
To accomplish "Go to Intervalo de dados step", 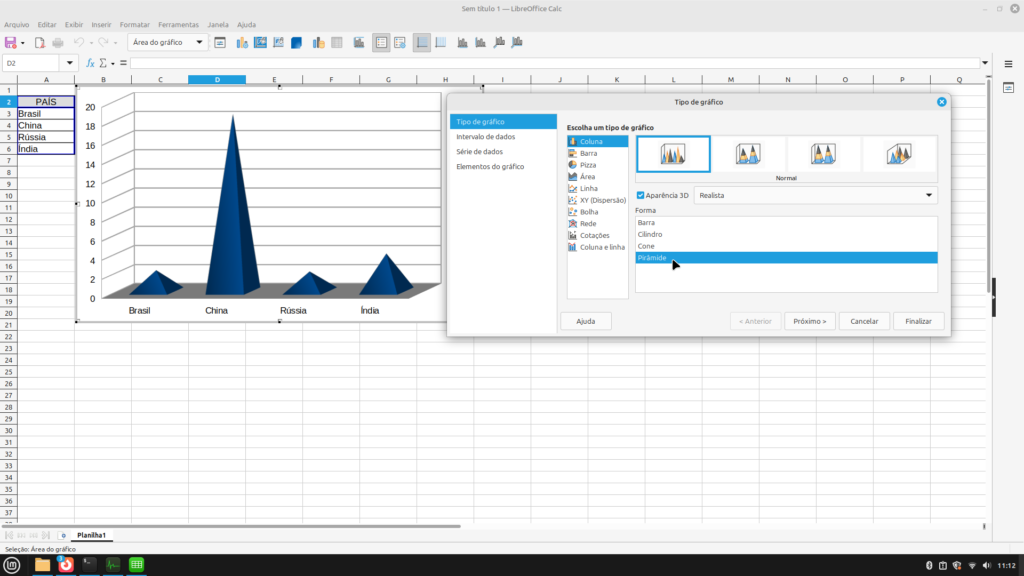I will pos(486,137).
